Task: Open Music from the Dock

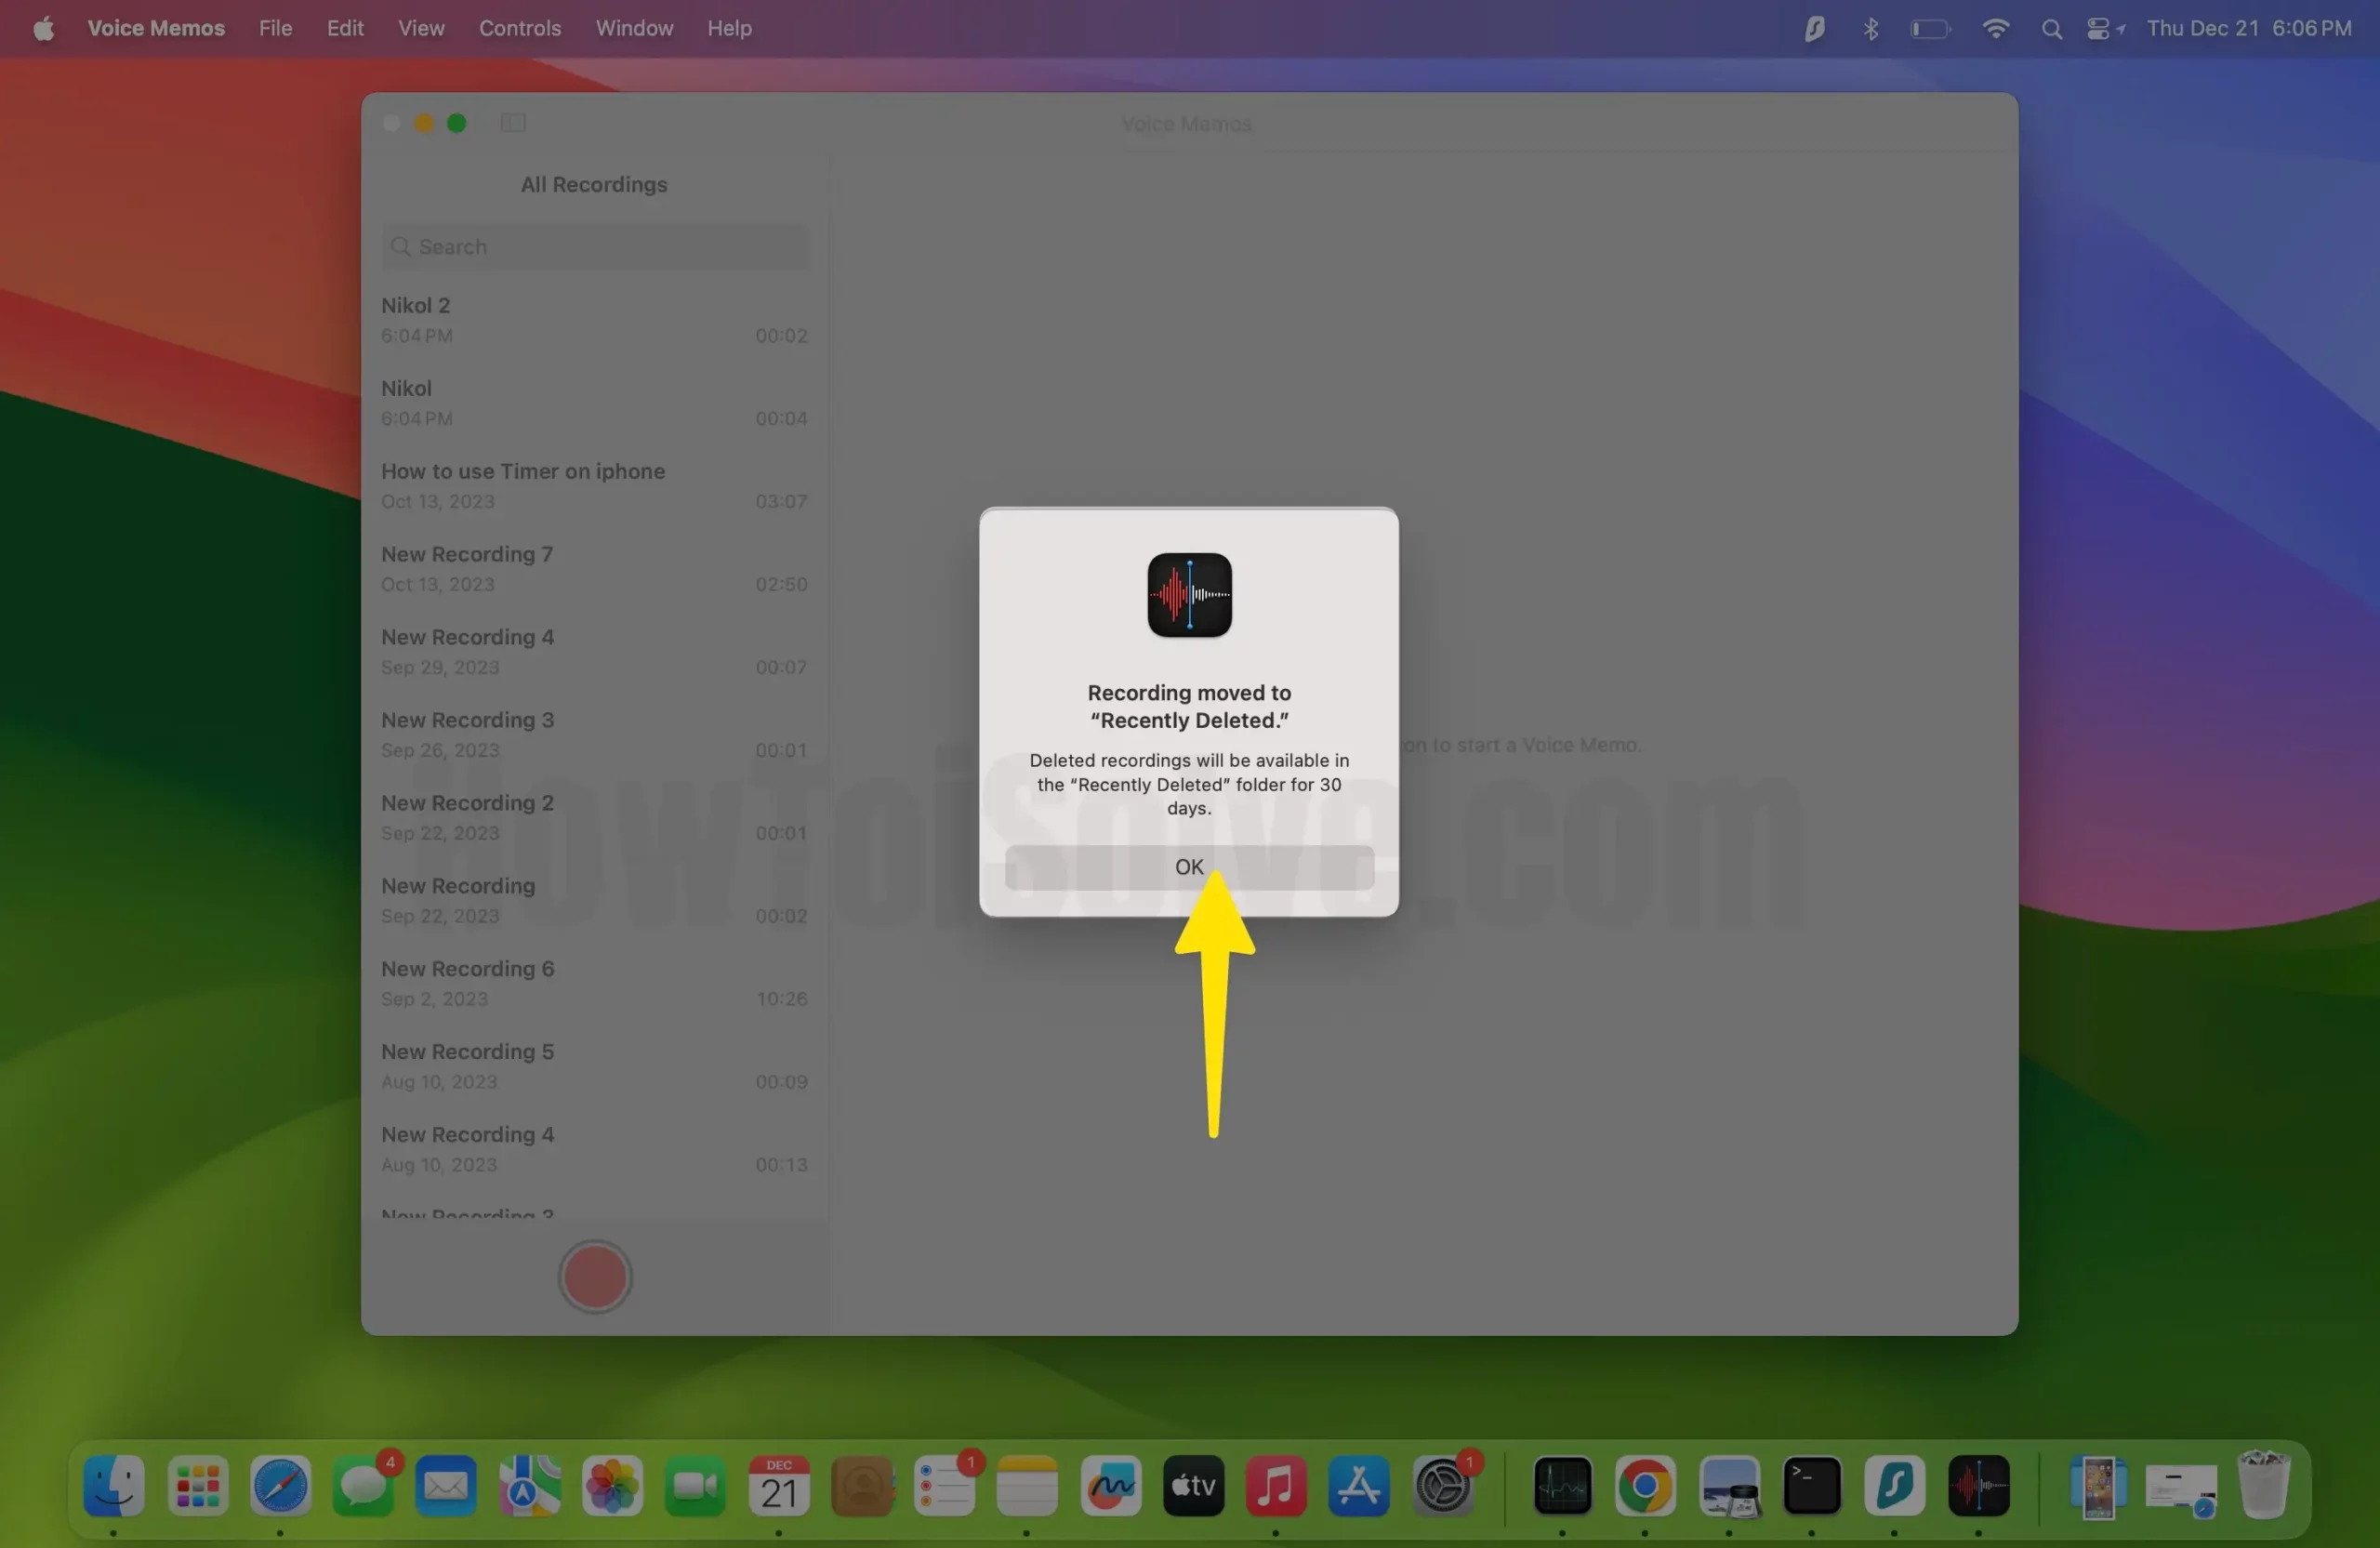Action: (x=1276, y=1485)
